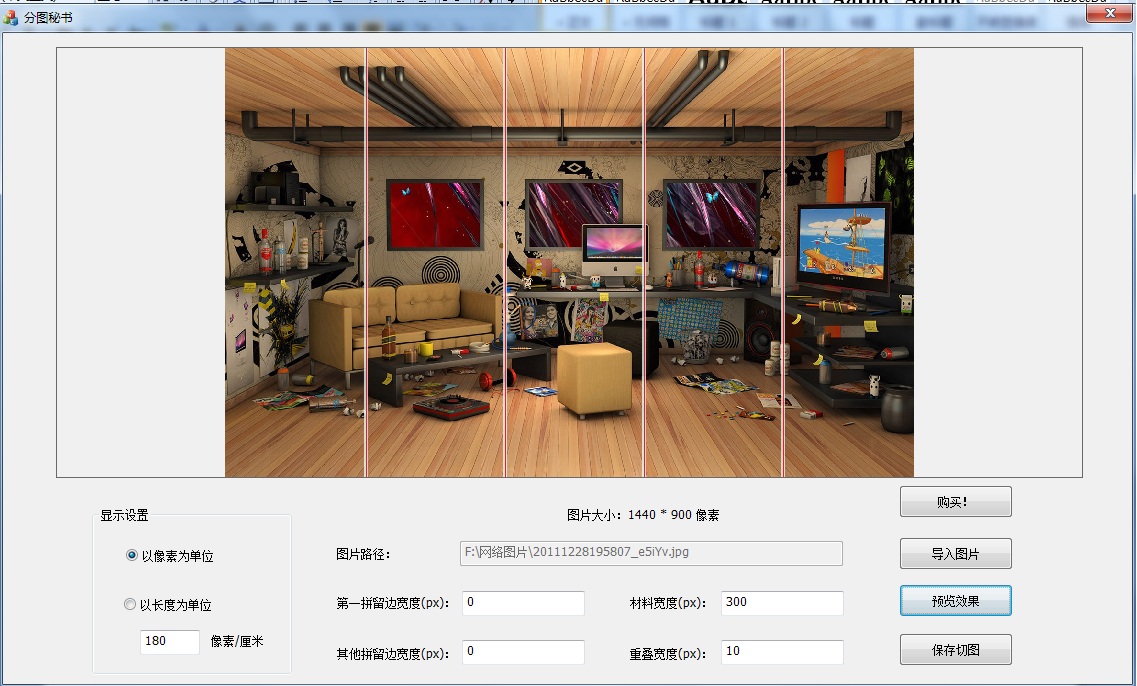Image resolution: width=1137 pixels, height=686 pixels.
Task: Click the 第一拼留边宽度 input field
Action: point(523,603)
